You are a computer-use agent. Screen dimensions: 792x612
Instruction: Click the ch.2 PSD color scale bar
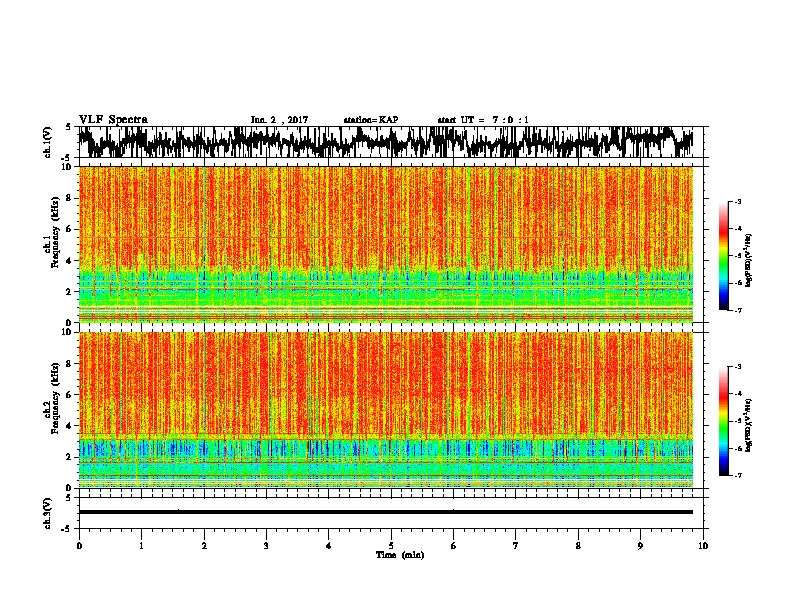point(723,421)
